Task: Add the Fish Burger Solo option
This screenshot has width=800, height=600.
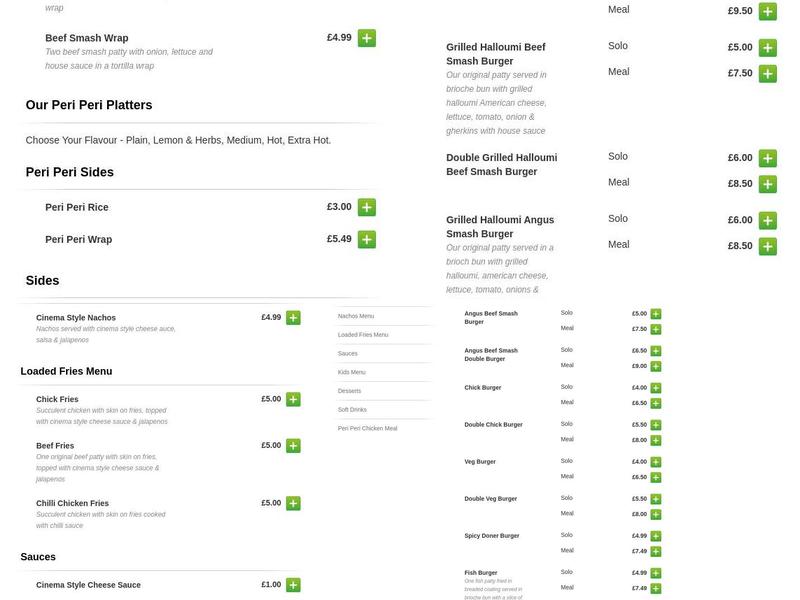Action: (x=655, y=572)
